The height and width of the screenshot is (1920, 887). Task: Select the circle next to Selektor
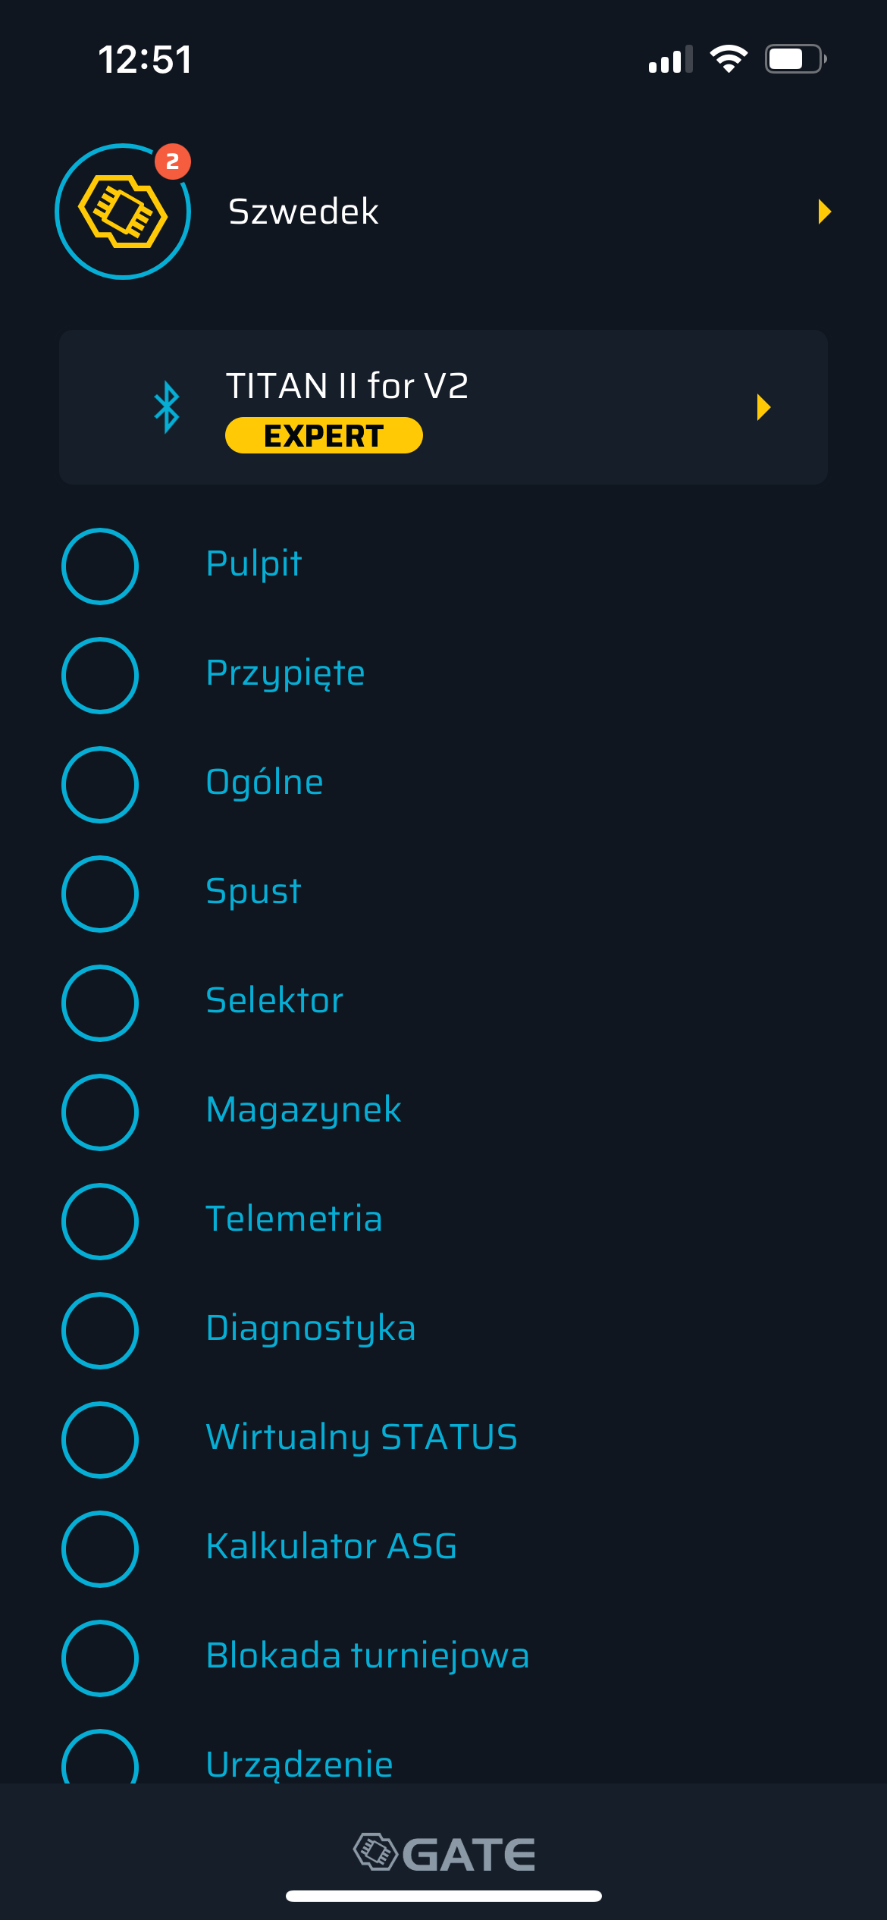coord(100,1002)
